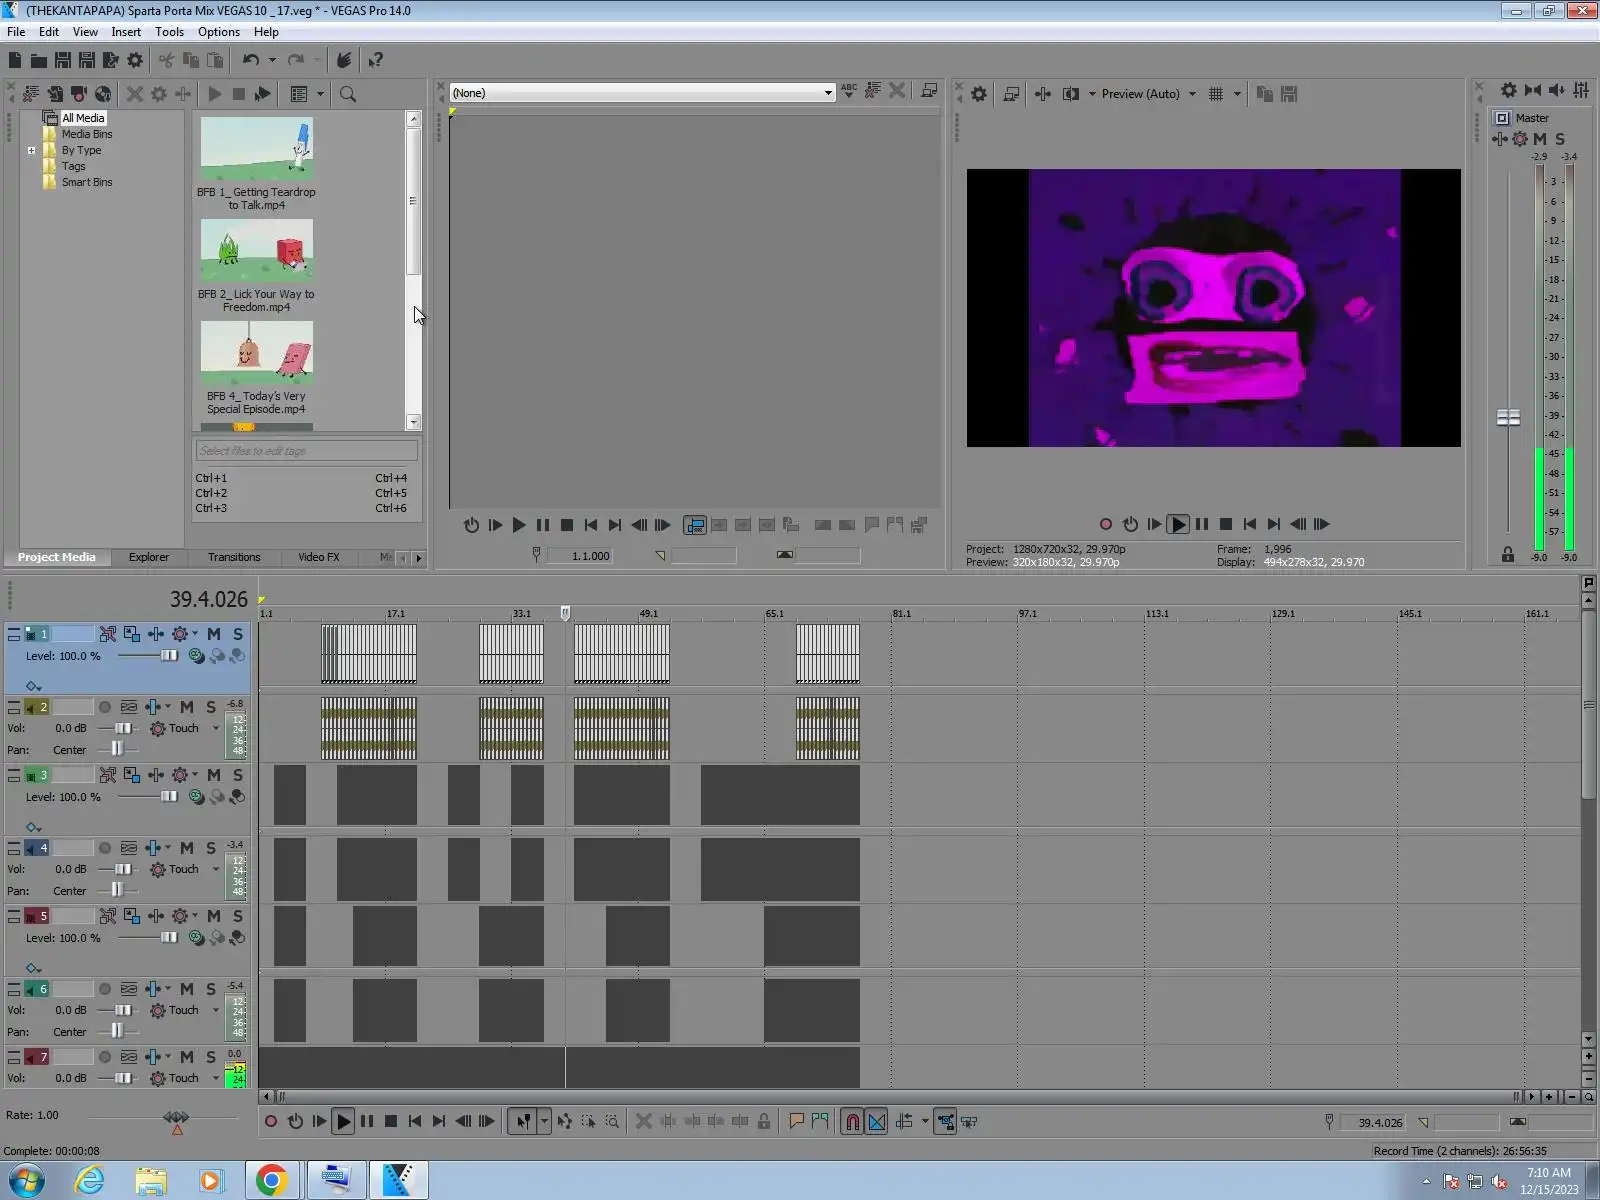Open video output FX in Video Preview
The image size is (1600, 1200).
pos(1043,94)
